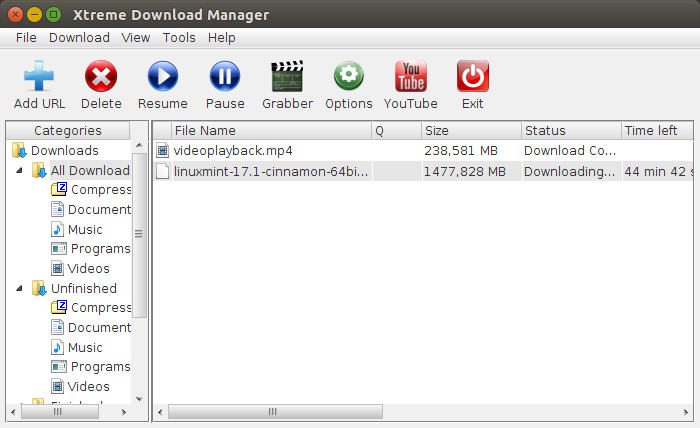This screenshot has height=428, width=700.
Task: Click the Categories panel header
Action: (68, 130)
